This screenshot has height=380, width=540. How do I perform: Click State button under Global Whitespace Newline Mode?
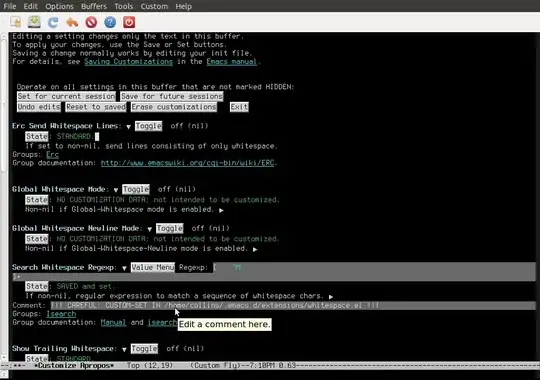pyautogui.click(x=37, y=239)
